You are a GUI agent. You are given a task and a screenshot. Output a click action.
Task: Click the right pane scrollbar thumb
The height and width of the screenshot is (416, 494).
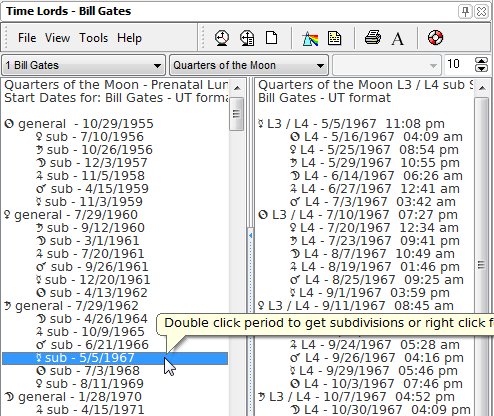482,265
